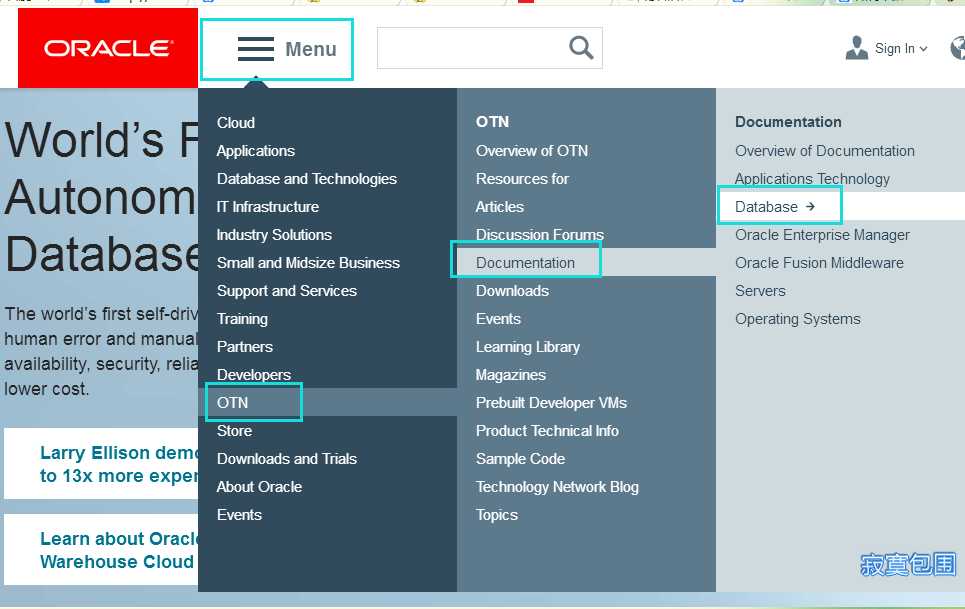Open Database and Technologies menu item

[306, 179]
